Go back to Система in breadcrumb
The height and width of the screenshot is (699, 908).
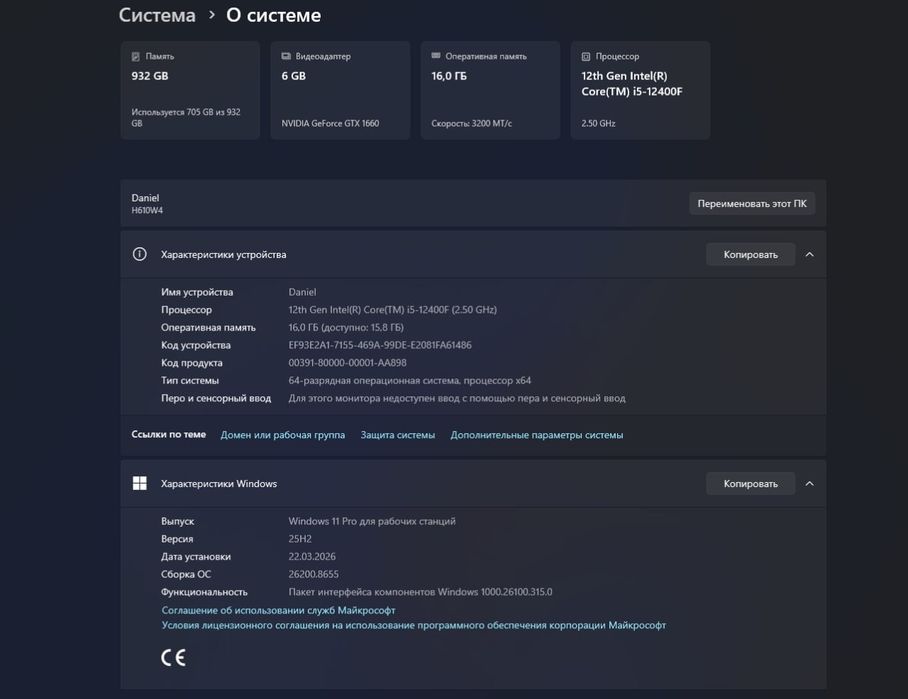[157, 15]
